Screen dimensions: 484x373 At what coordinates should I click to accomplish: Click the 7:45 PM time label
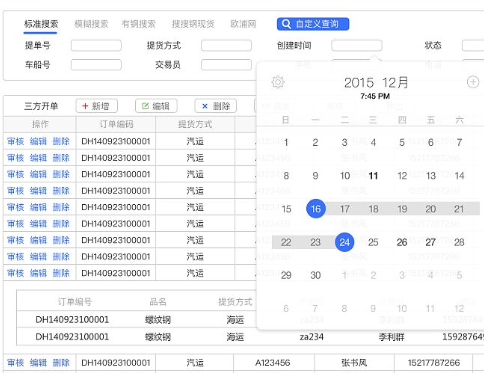pos(375,96)
